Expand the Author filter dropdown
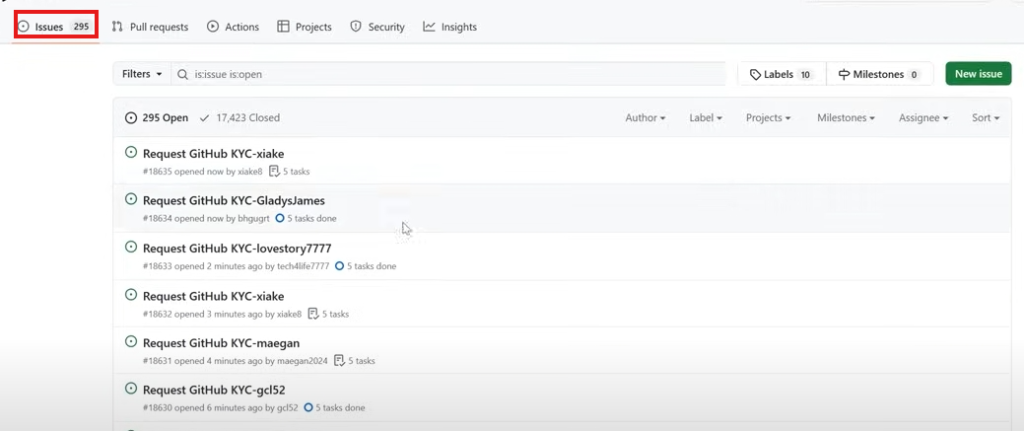Screen dimensions: 1024x431 (x=645, y=118)
